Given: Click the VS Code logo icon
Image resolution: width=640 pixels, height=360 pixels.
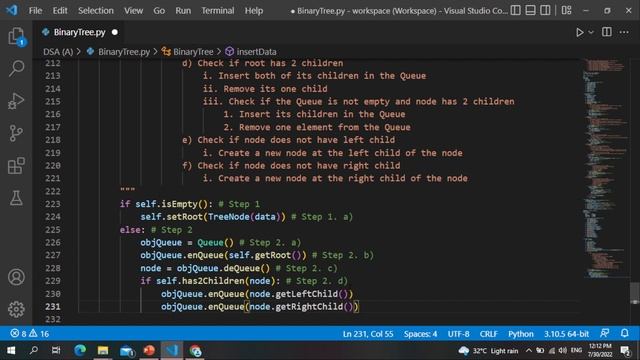Looking at the screenshot, I should click(x=12, y=10).
